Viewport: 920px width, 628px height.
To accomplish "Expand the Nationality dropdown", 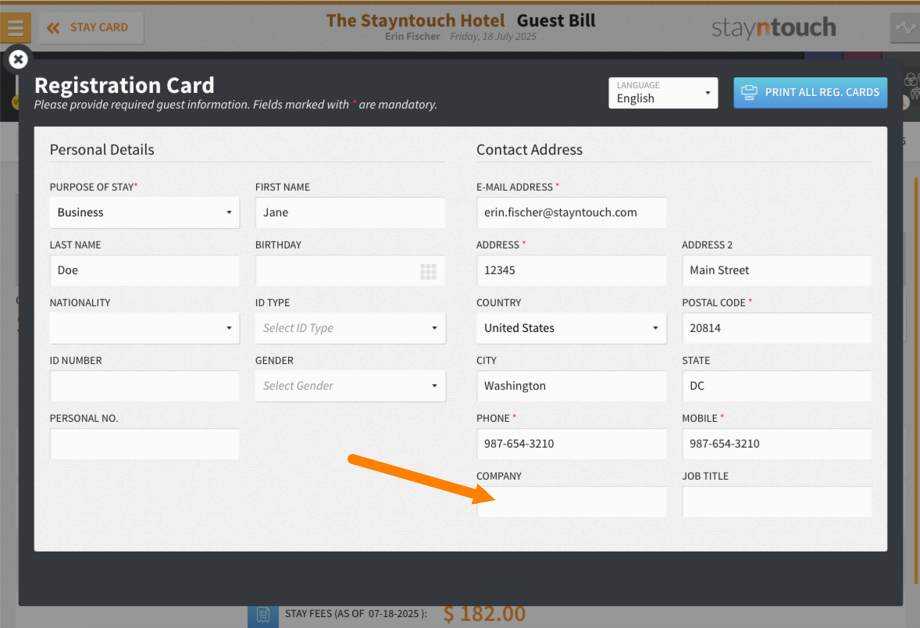I will click(x=144, y=328).
